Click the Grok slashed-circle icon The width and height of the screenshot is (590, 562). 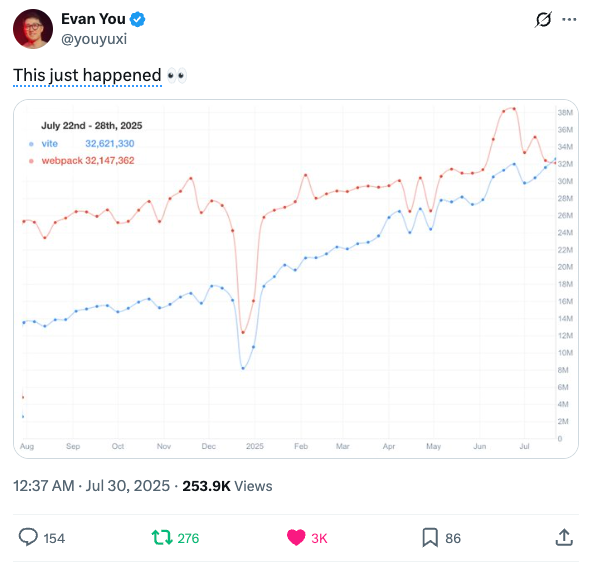click(x=543, y=20)
